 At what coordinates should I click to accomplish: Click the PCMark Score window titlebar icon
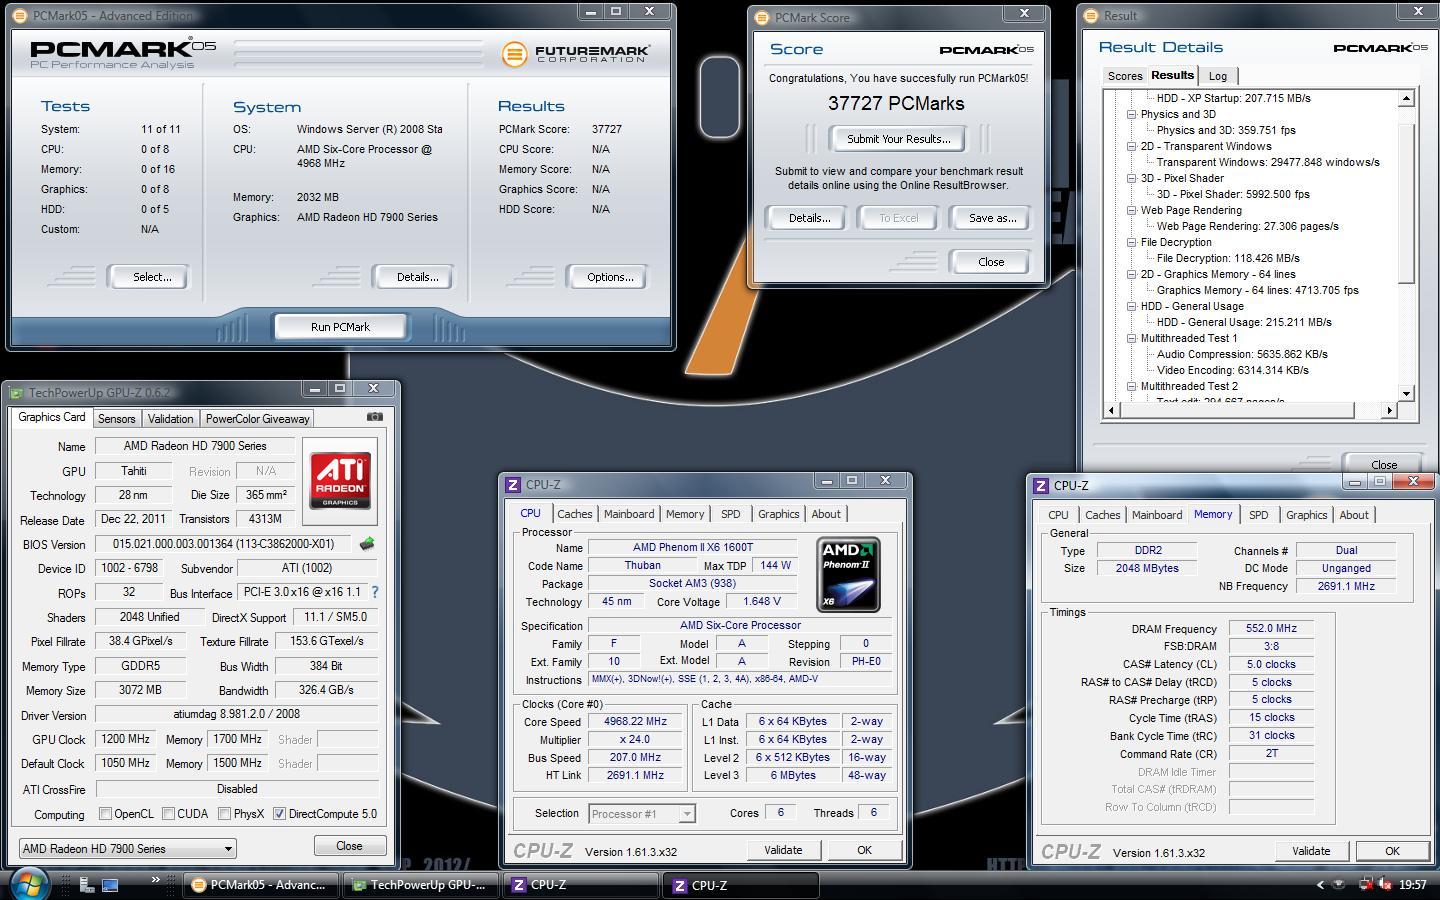click(x=762, y=18)
